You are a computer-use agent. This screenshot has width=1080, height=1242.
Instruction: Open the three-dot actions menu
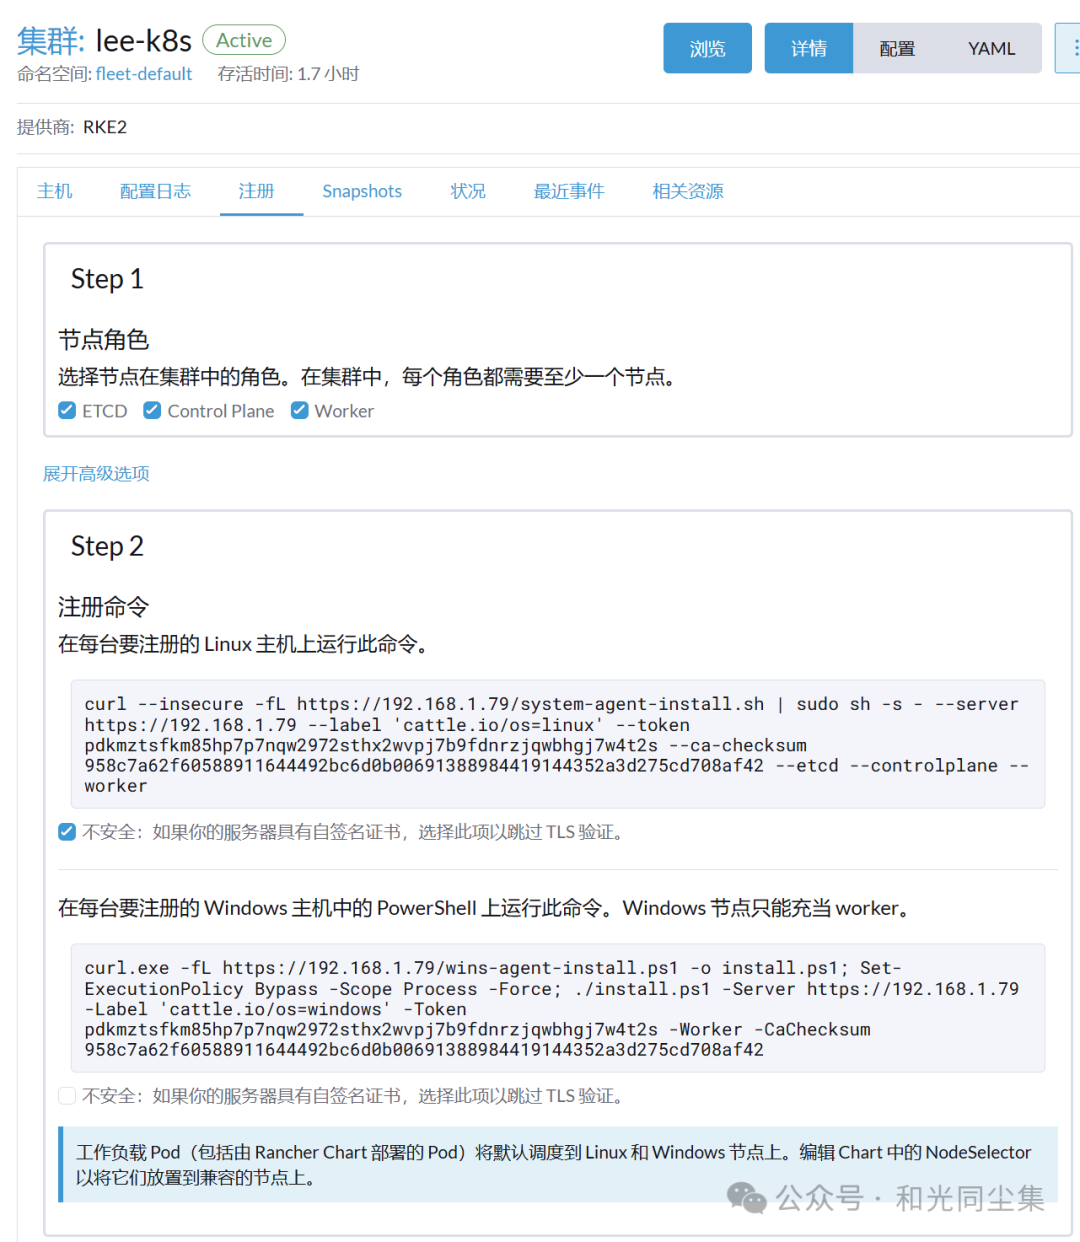click(x=1070, y=48)
